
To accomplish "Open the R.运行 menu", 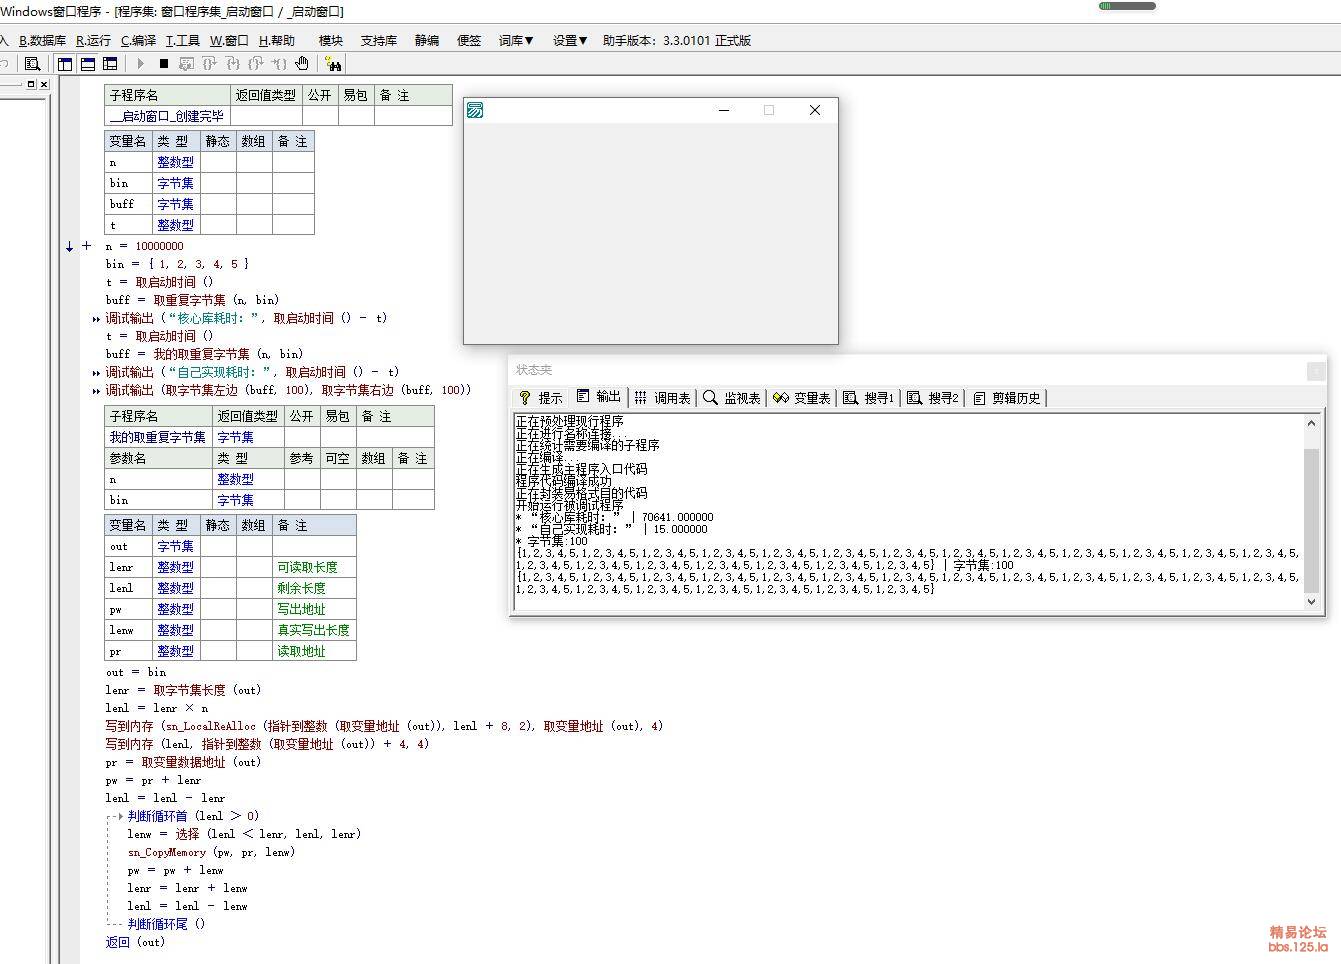I will point(93,41).
